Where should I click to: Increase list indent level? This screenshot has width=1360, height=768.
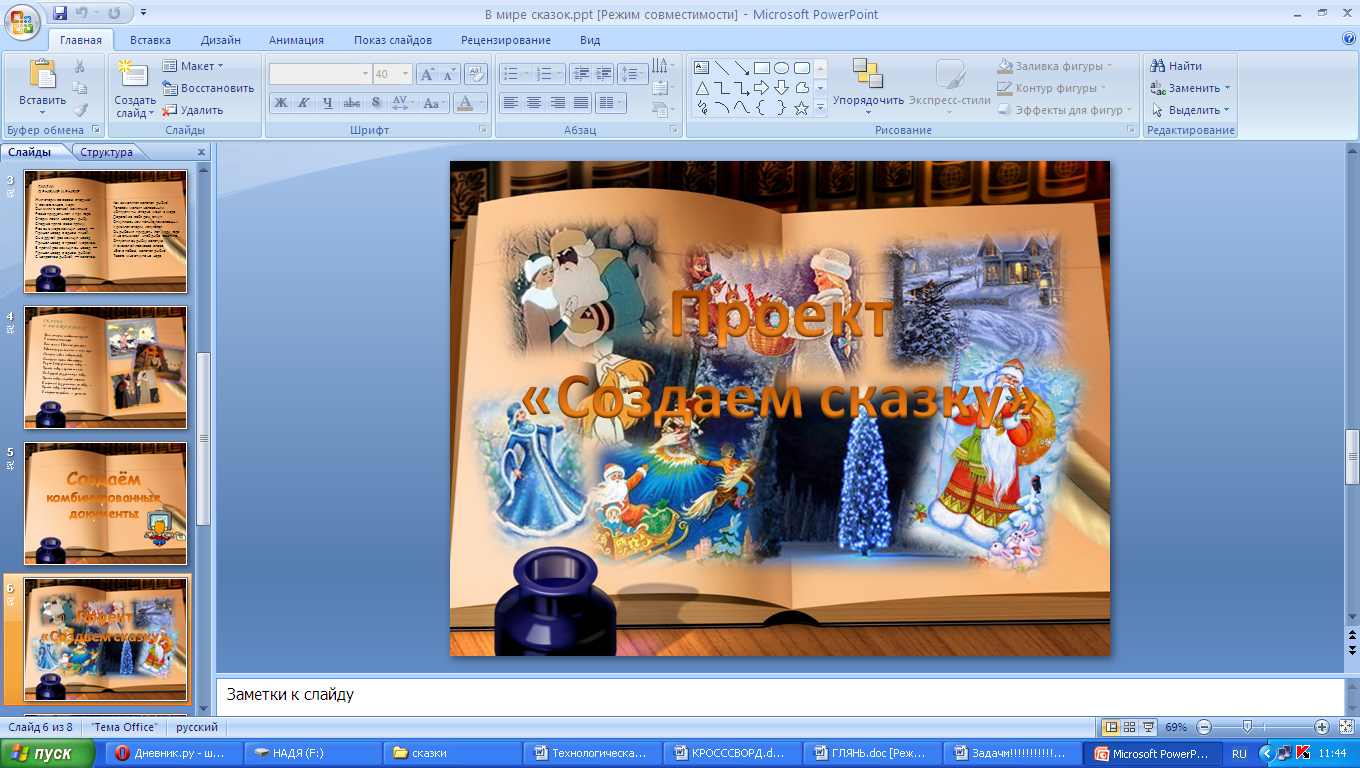click(x=603, y=74)
